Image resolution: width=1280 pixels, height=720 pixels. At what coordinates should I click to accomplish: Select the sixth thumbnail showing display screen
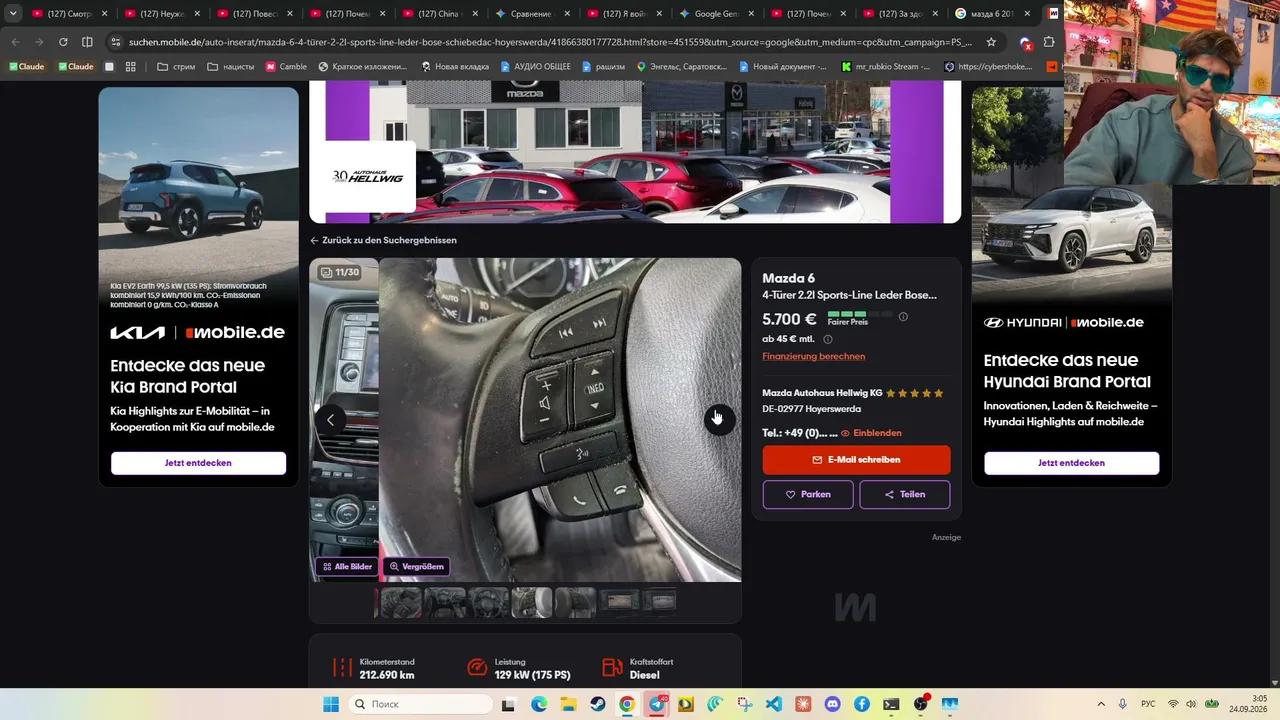(x=619, y=602)
